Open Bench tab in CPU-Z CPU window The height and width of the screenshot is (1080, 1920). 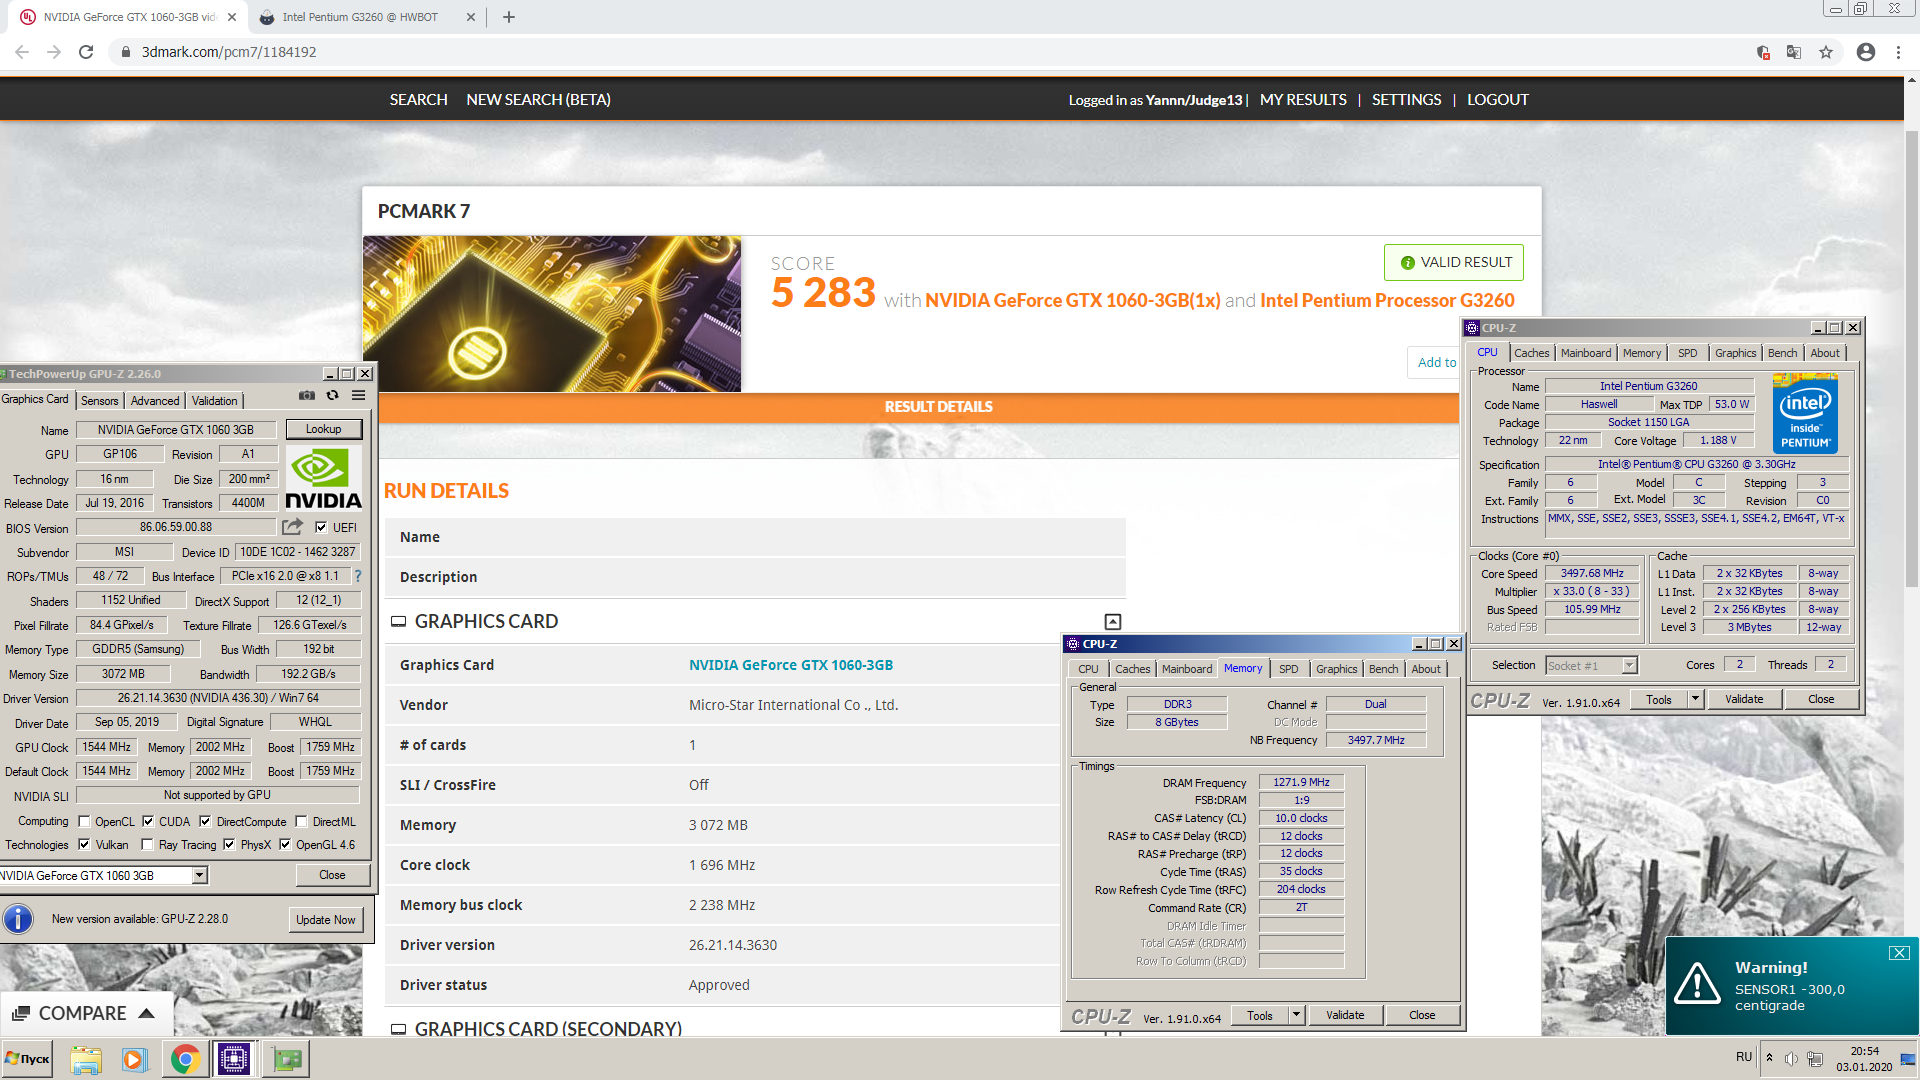tap(1782, 353)
